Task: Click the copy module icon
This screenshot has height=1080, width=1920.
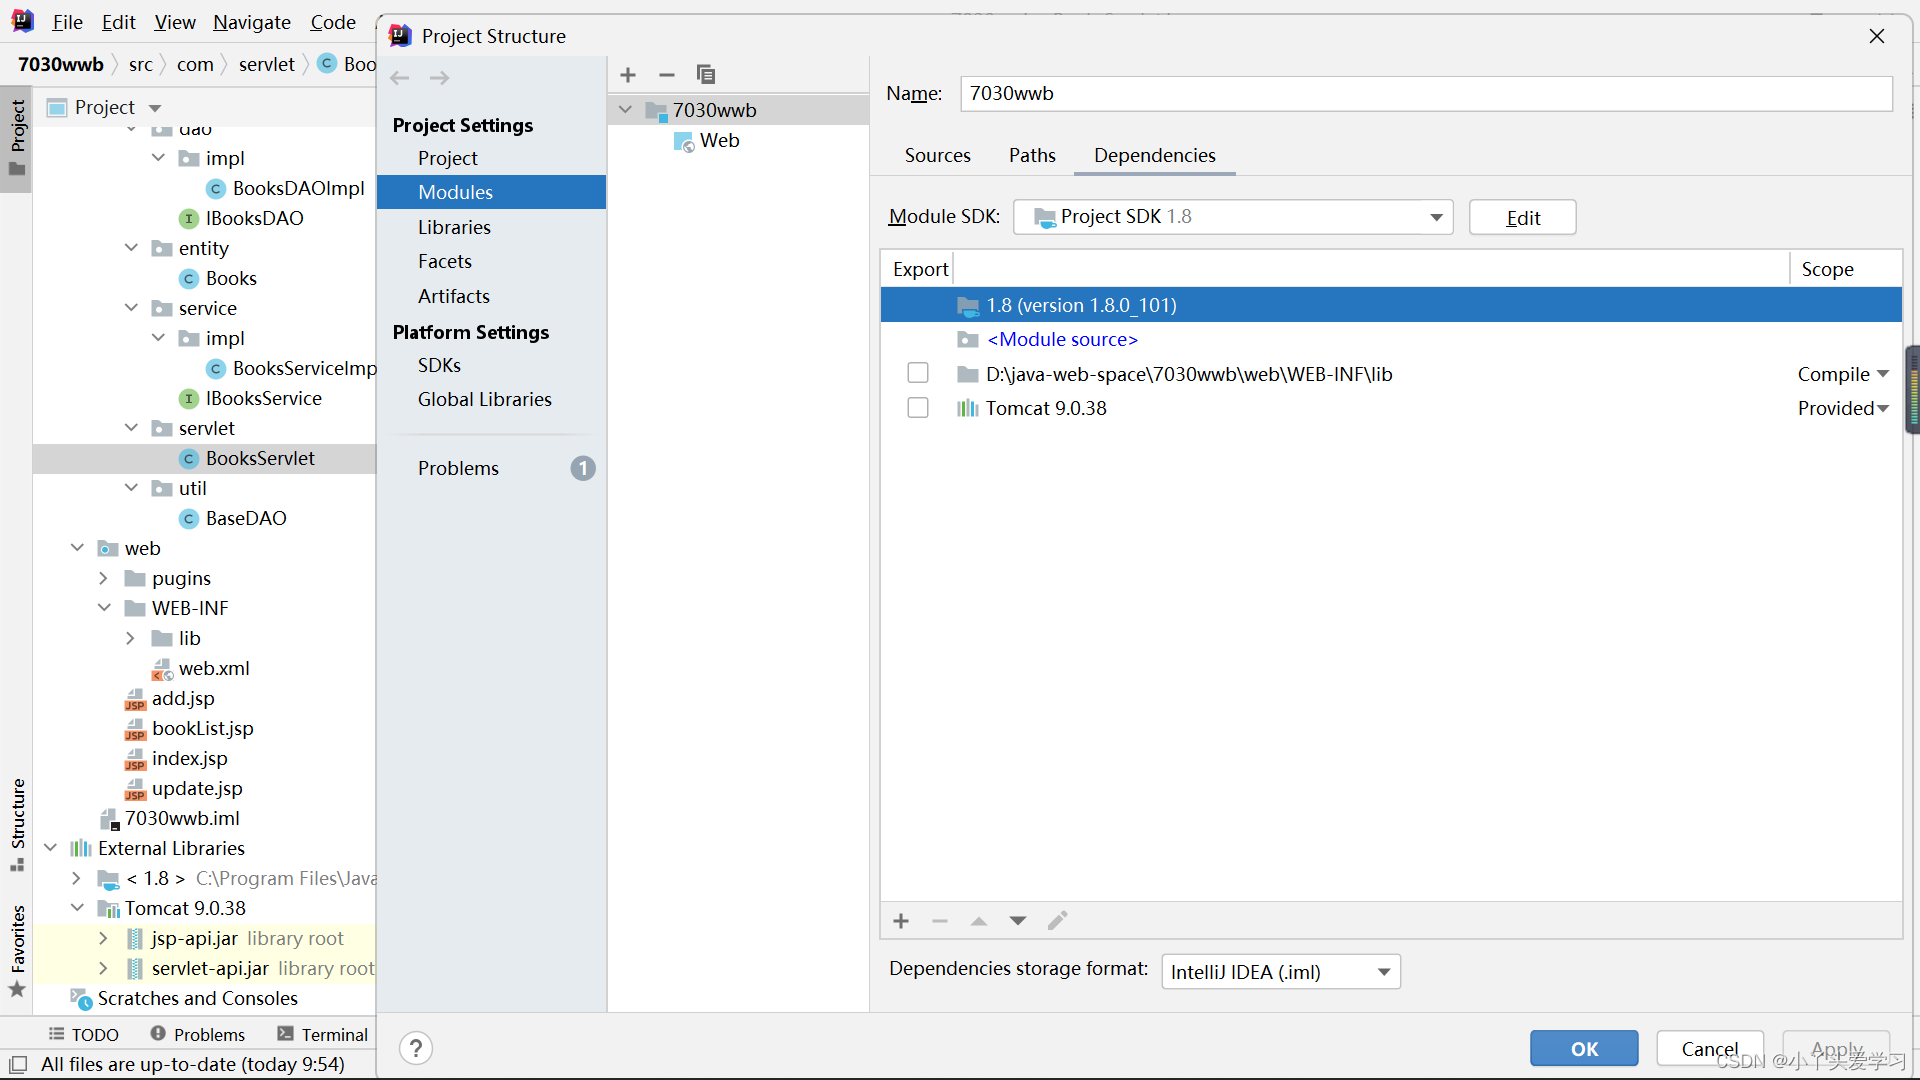Action: pyautogui.click(x=706, y=75)
